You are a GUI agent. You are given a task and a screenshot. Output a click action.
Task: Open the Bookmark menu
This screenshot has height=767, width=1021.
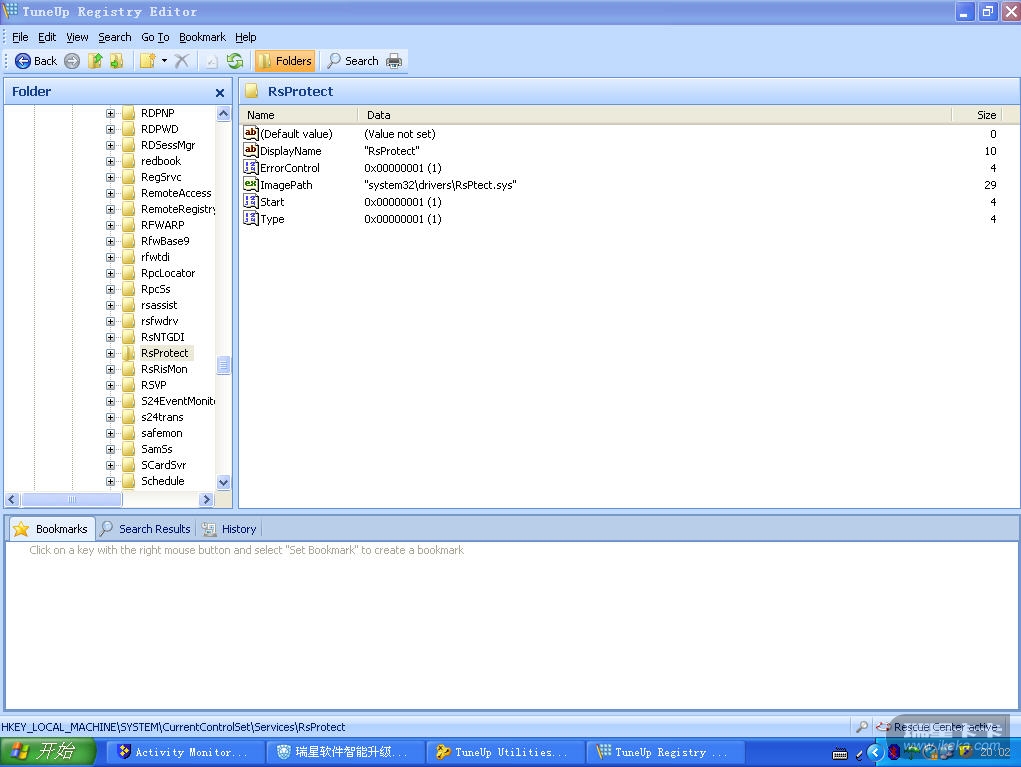(203, 37)
